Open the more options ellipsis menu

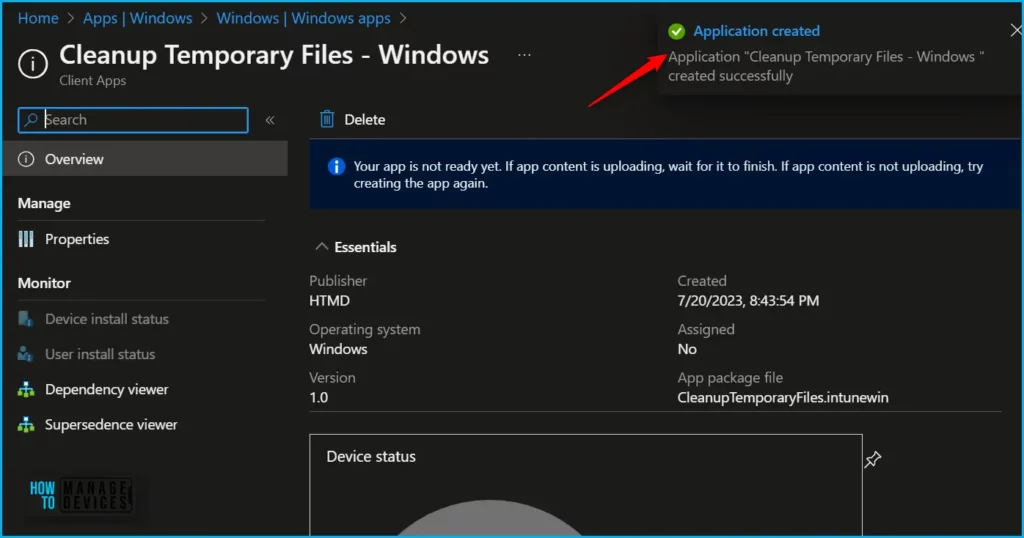pos(524,55)
